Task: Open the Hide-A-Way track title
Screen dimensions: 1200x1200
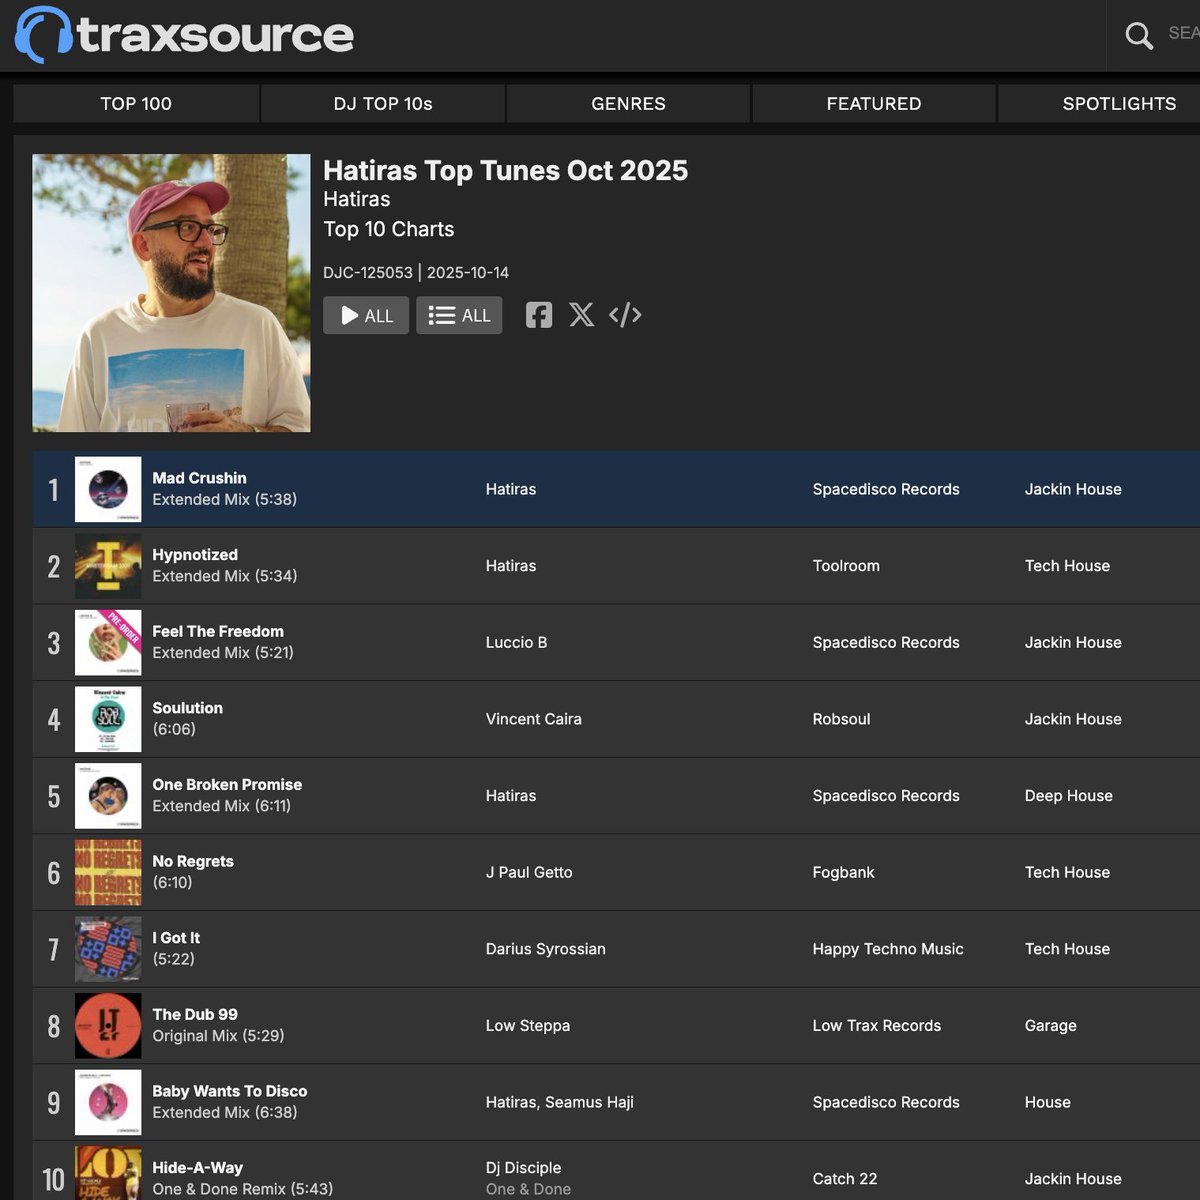Action: click(x=197, y=1168)
